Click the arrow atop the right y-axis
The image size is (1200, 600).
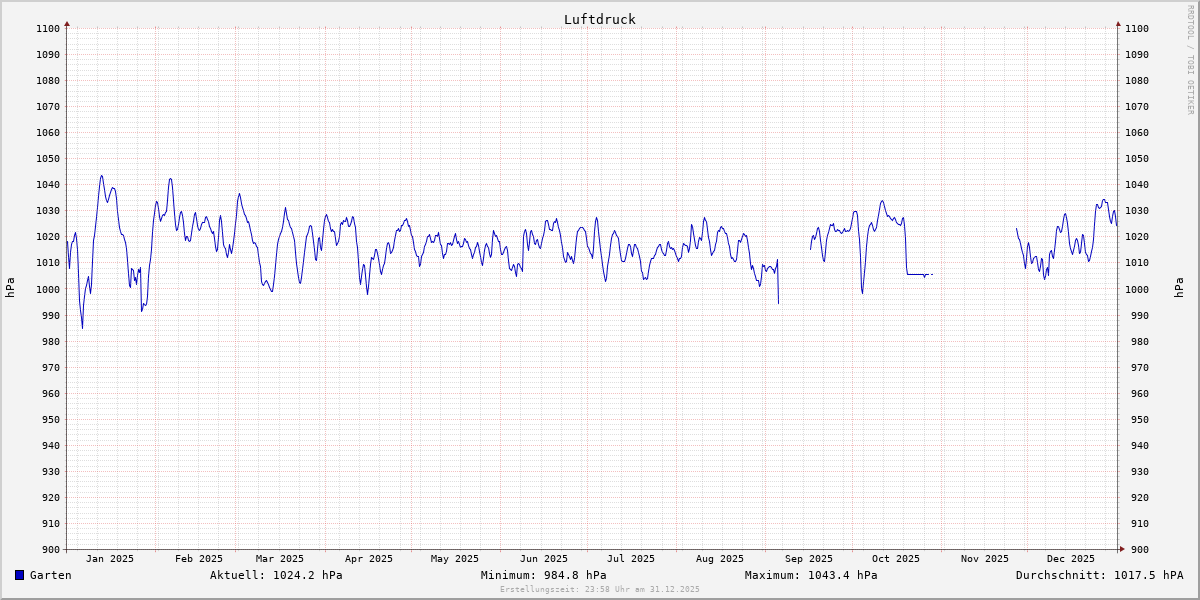point(1118,23)
